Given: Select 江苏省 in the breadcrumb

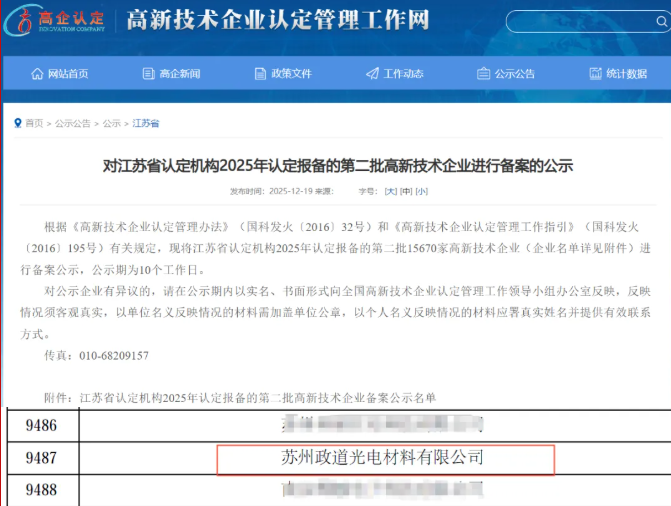Looking at the screenshot, I should [145, 123].
